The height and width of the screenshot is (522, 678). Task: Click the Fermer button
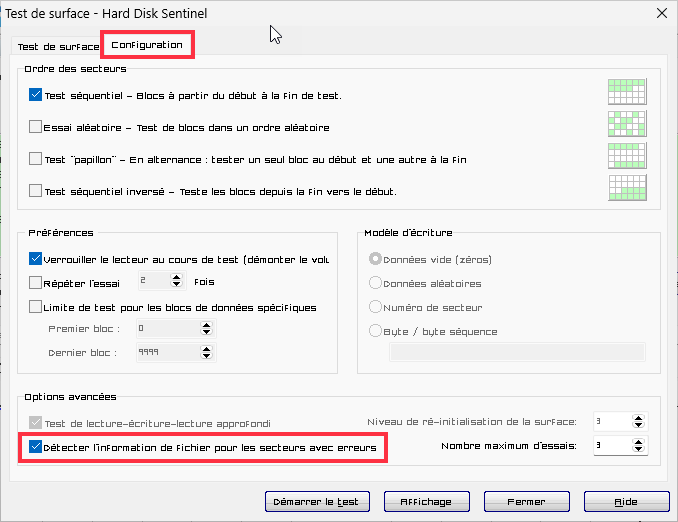pos(526,501)
